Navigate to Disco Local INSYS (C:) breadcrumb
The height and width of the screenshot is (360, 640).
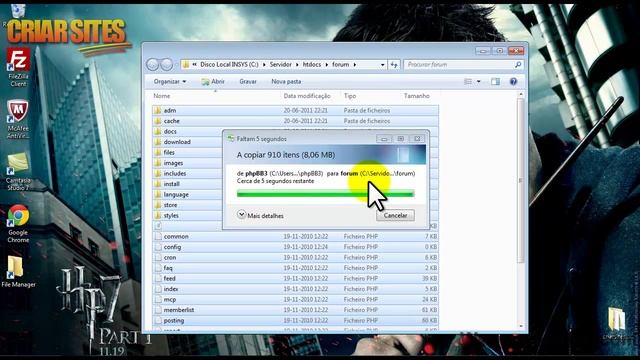click(x=229, y=64)
